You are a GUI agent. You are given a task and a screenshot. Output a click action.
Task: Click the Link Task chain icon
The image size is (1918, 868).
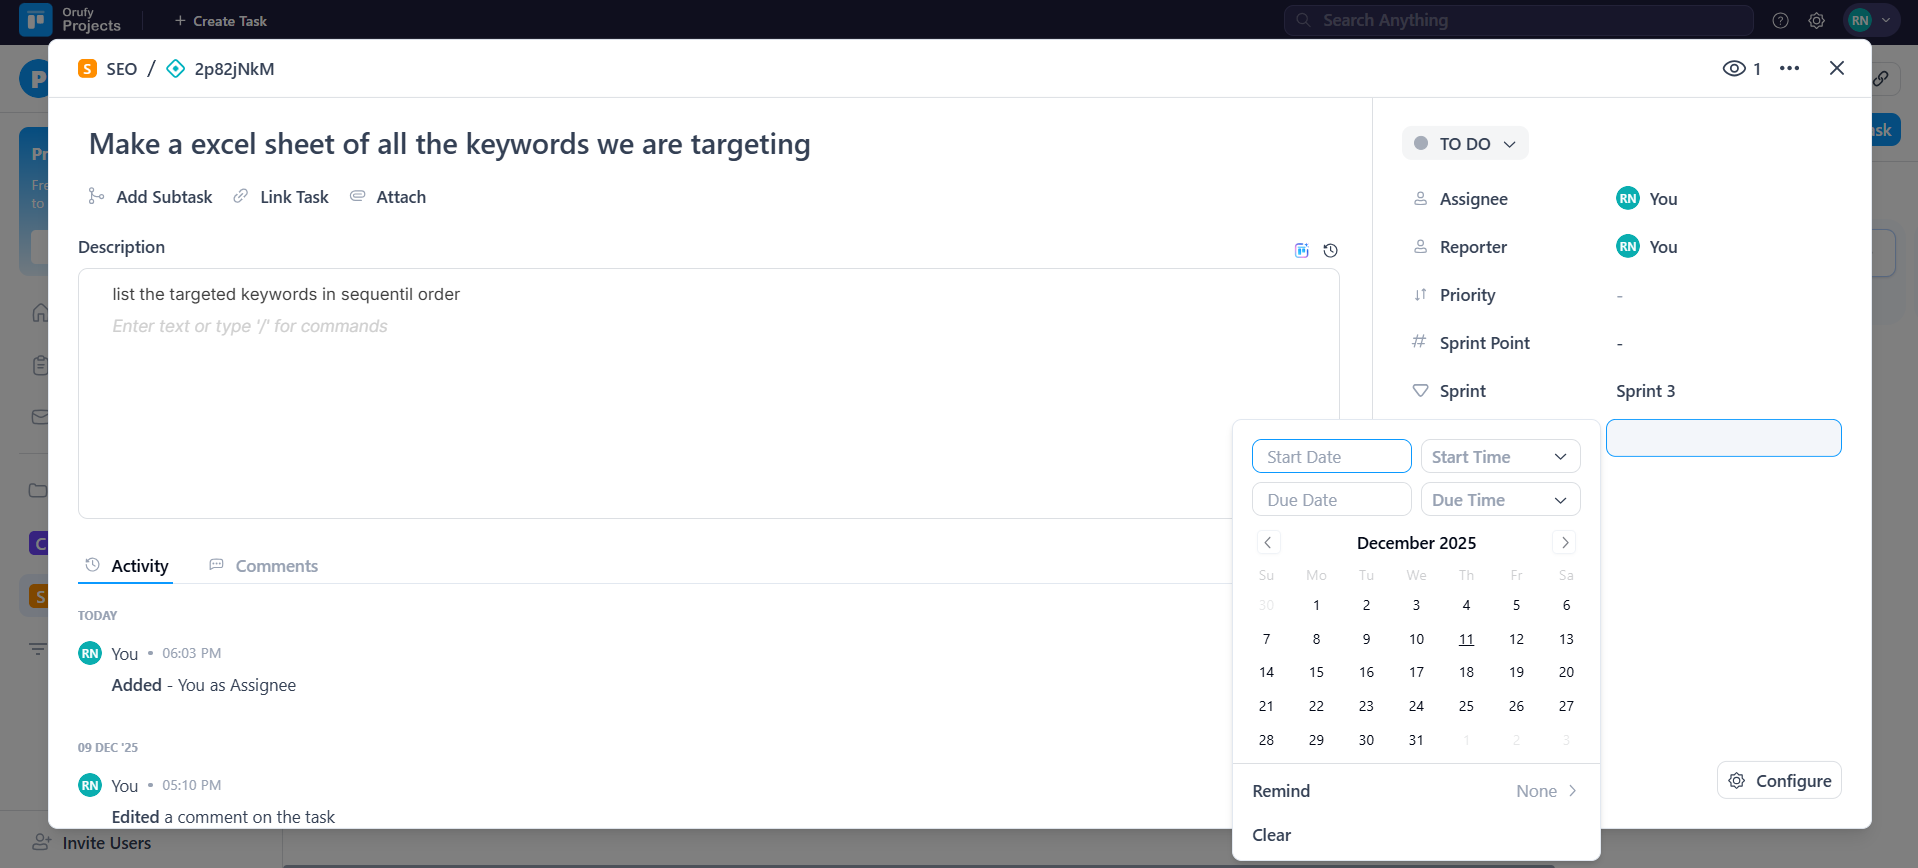tap(241, 197)
